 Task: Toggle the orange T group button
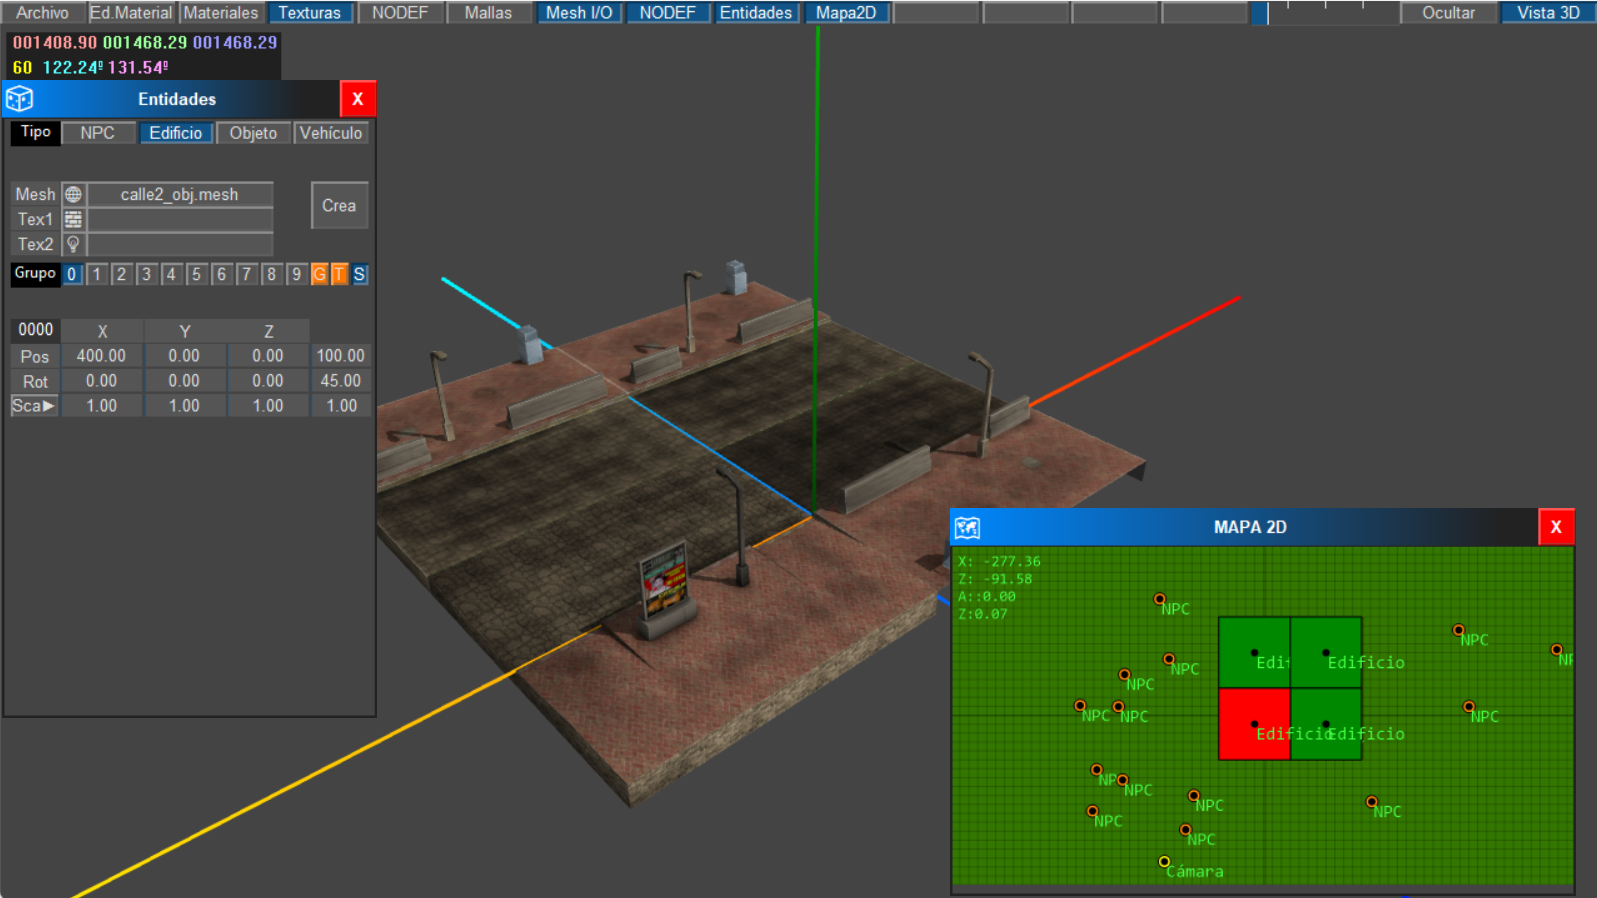point(339,274)
